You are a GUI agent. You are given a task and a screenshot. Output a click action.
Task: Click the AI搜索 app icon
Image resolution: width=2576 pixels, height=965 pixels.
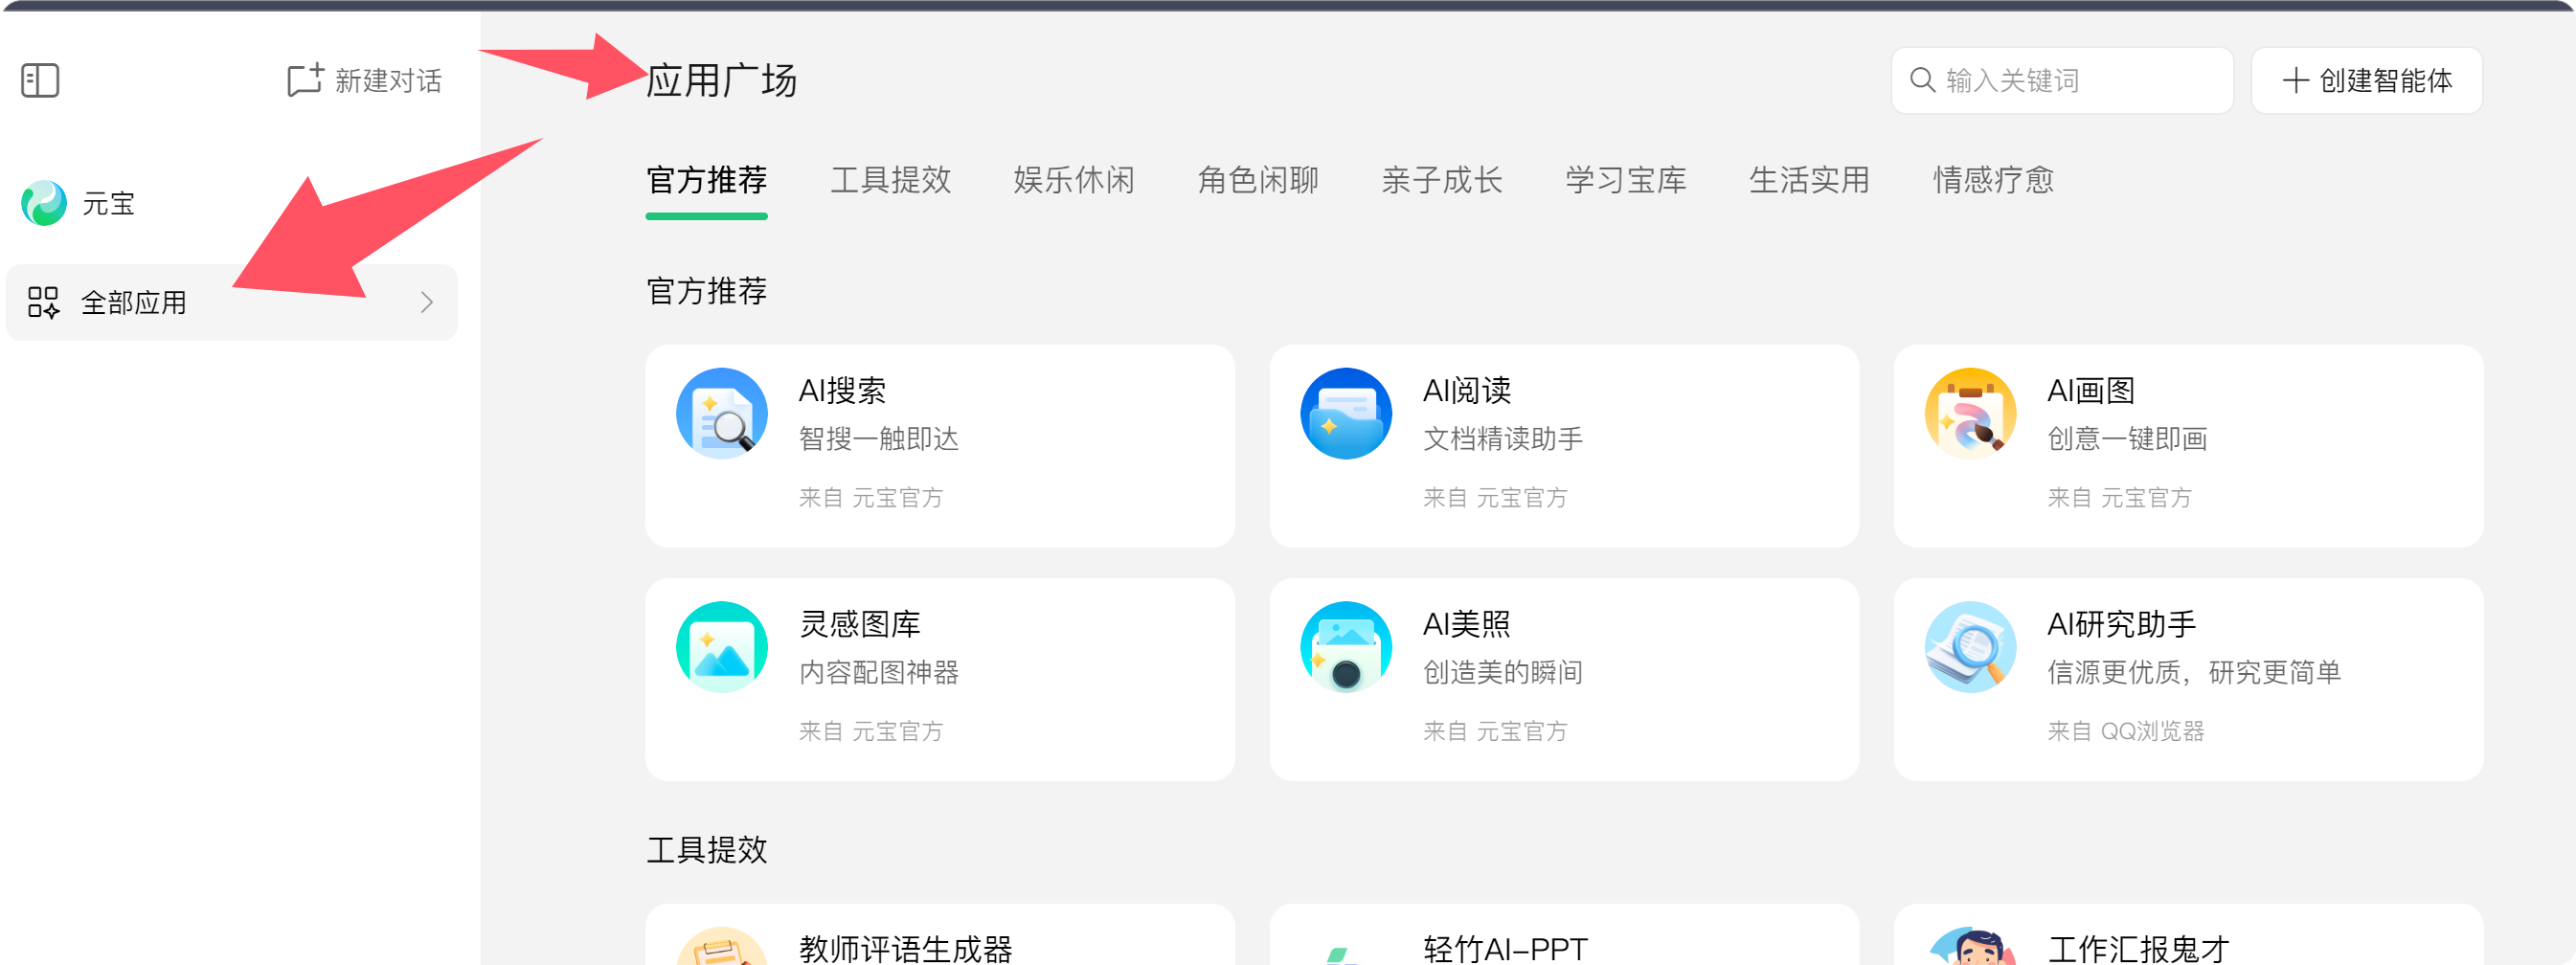tap(721, 413)
